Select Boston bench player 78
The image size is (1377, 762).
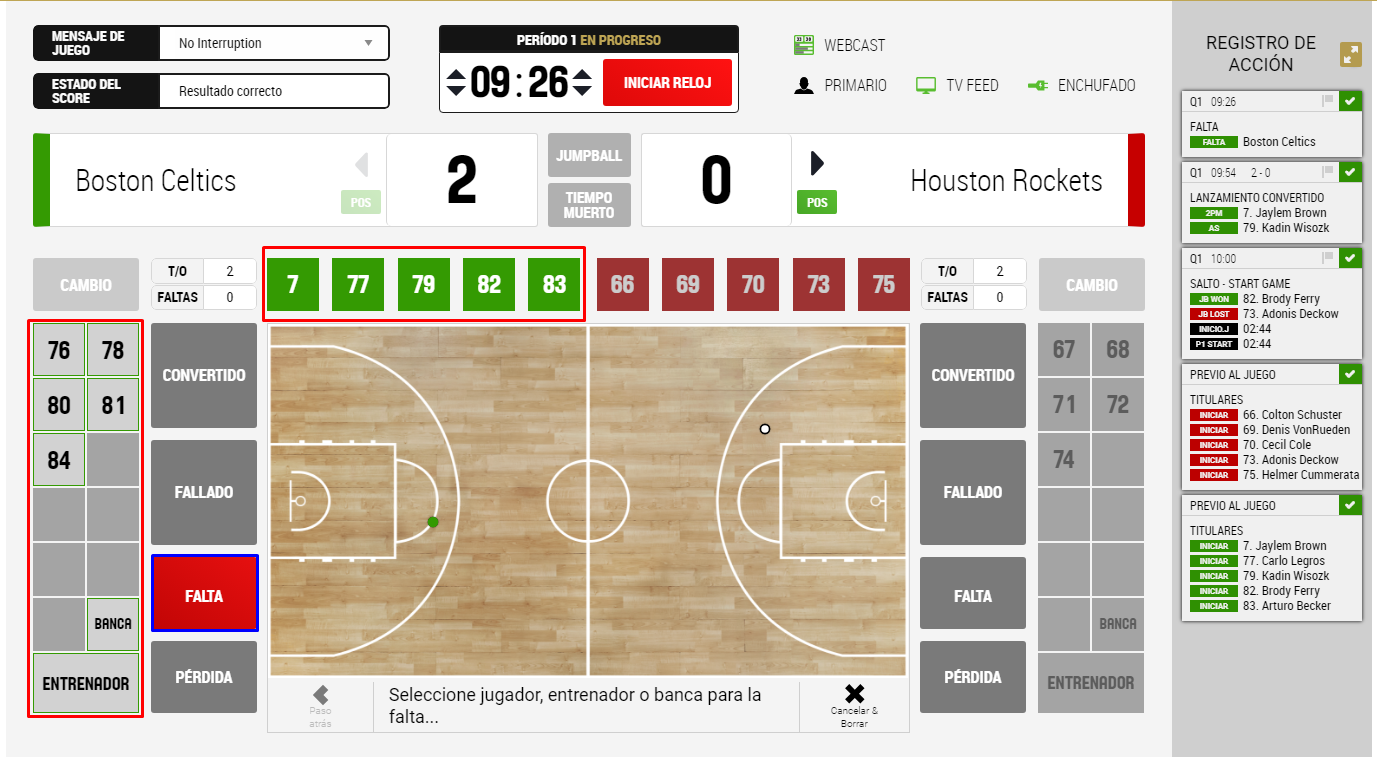(x=113, y=350)
